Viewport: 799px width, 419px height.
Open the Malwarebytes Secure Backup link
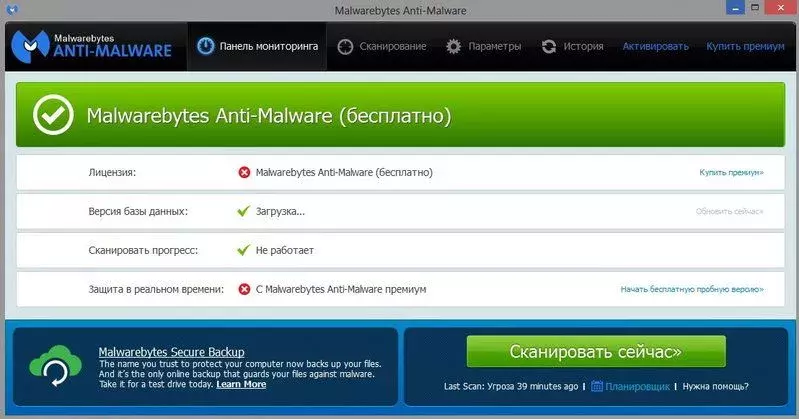pyautogui.click(x=171, y=352)
